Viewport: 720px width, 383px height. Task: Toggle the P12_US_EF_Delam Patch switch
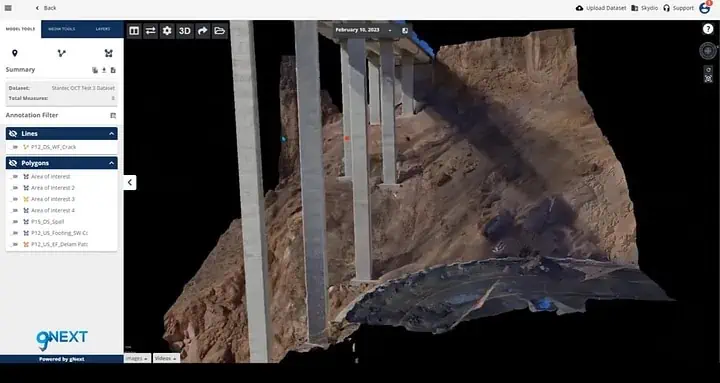tap(14, 244)
